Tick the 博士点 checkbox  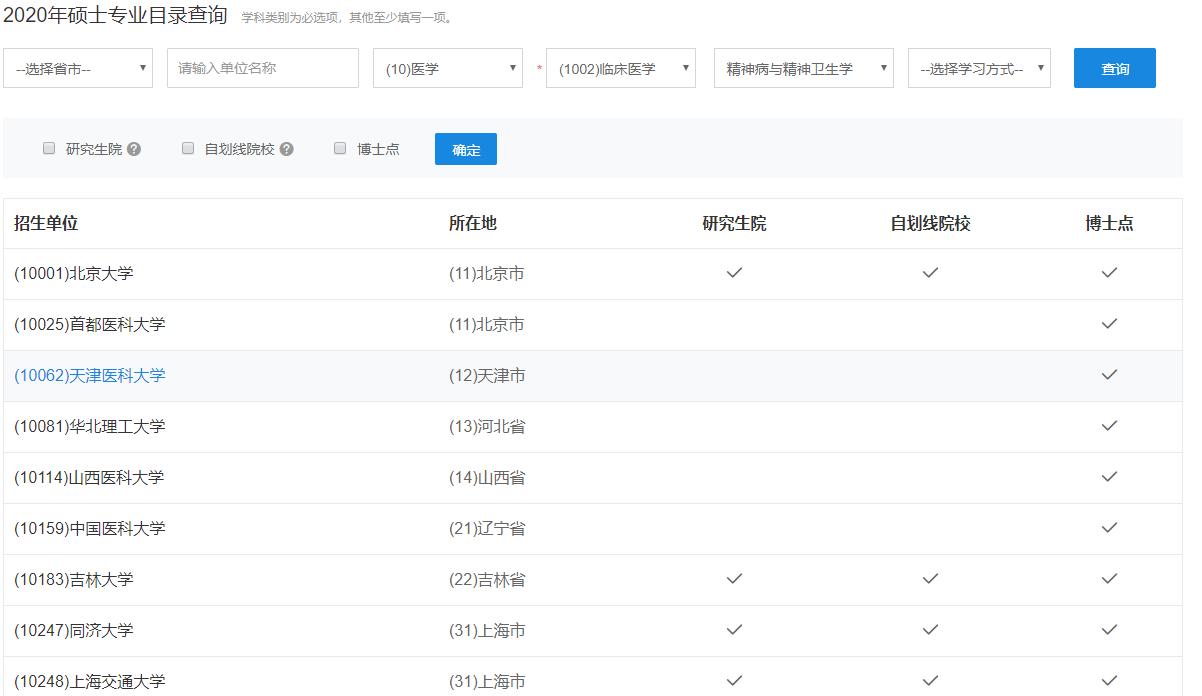tap(340, 148)
